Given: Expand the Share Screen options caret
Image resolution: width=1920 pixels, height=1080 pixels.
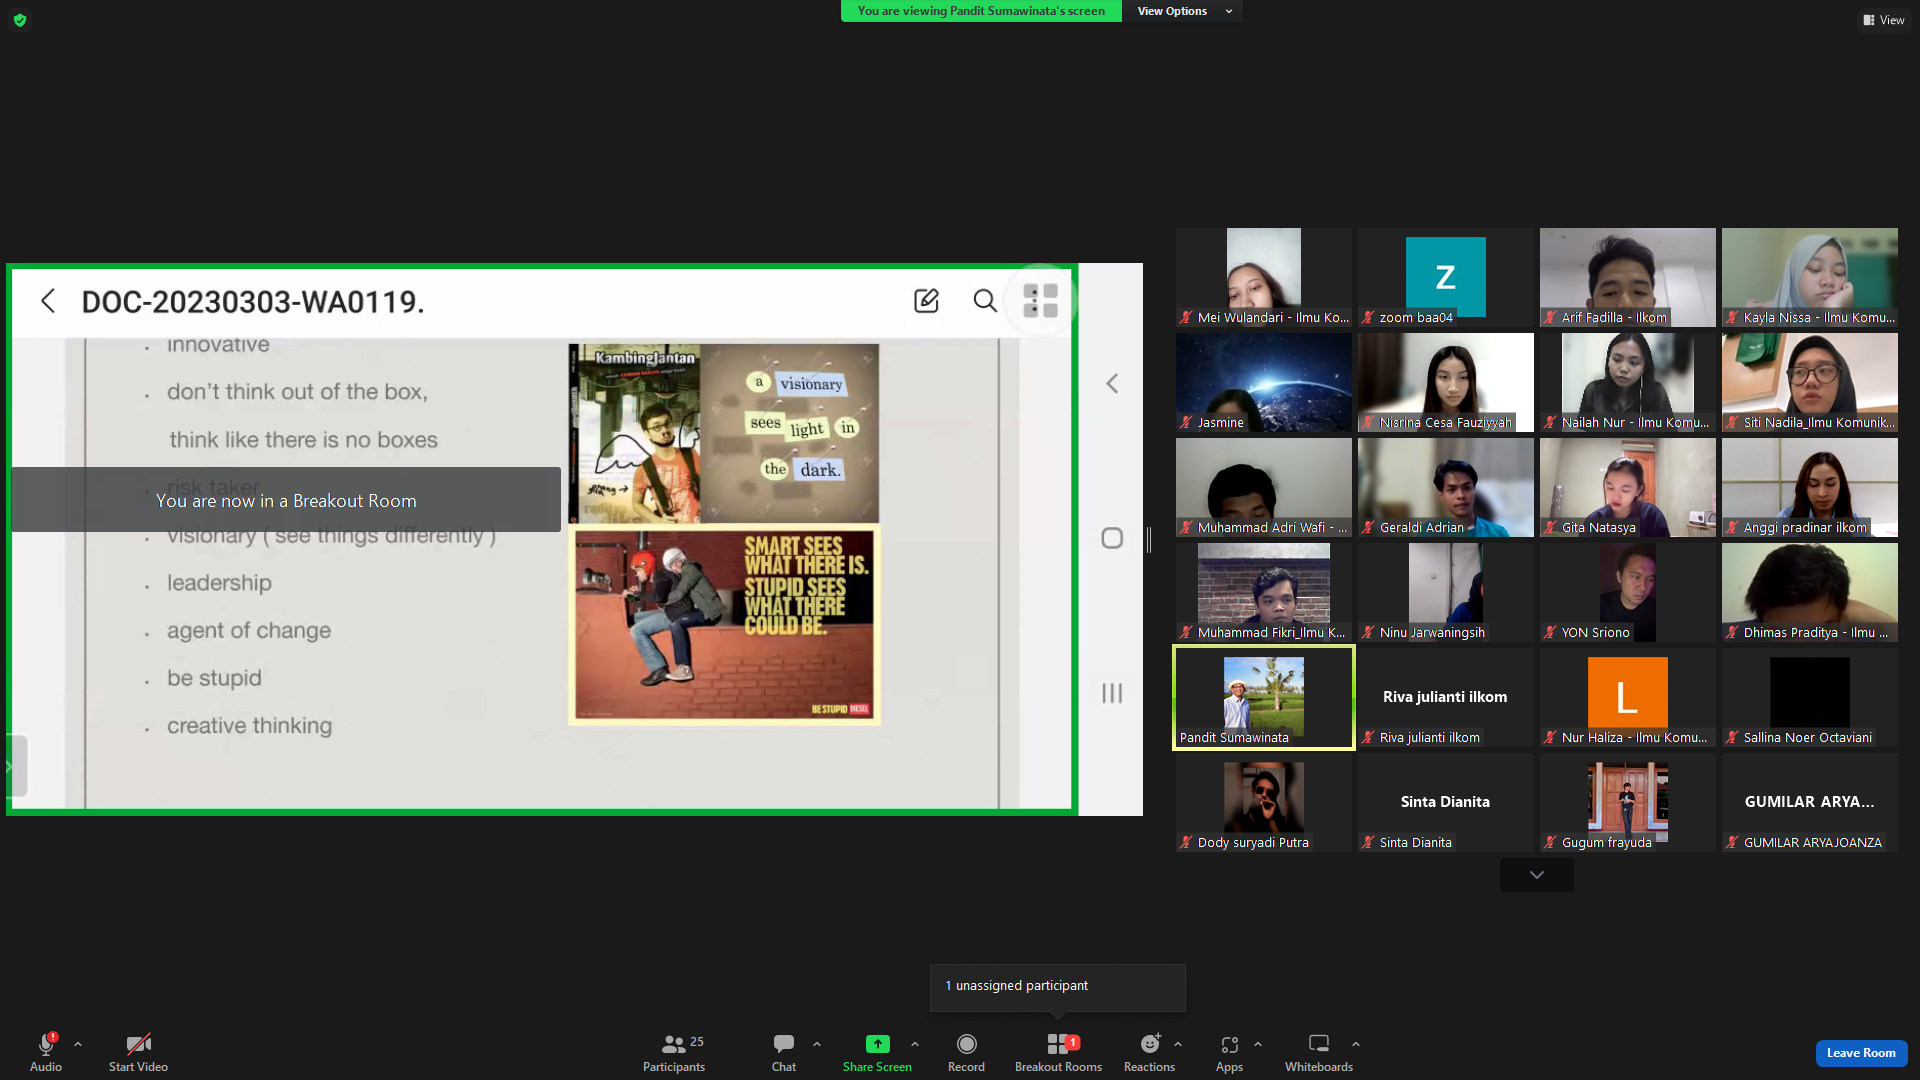Looking at the screenshot, I should [x=915, y=1044].
